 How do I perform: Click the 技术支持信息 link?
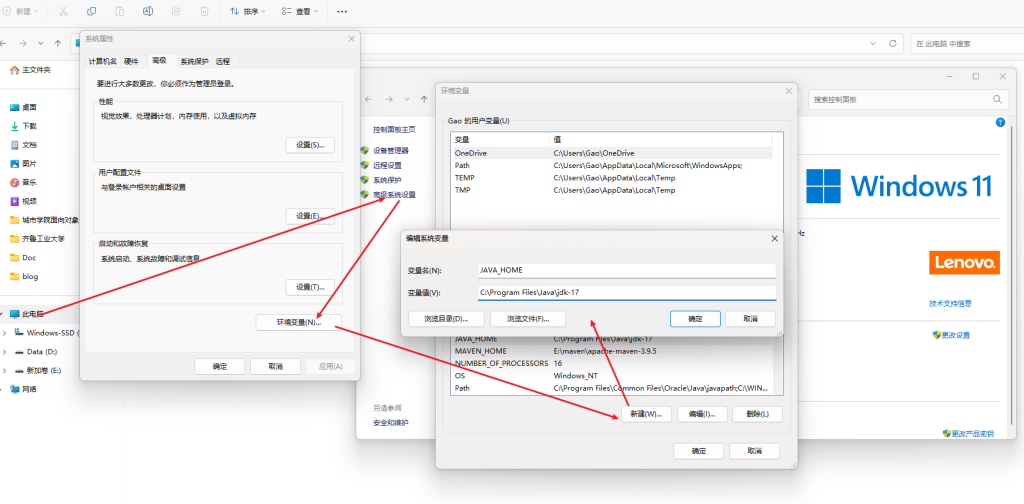[x=950, y=304]
